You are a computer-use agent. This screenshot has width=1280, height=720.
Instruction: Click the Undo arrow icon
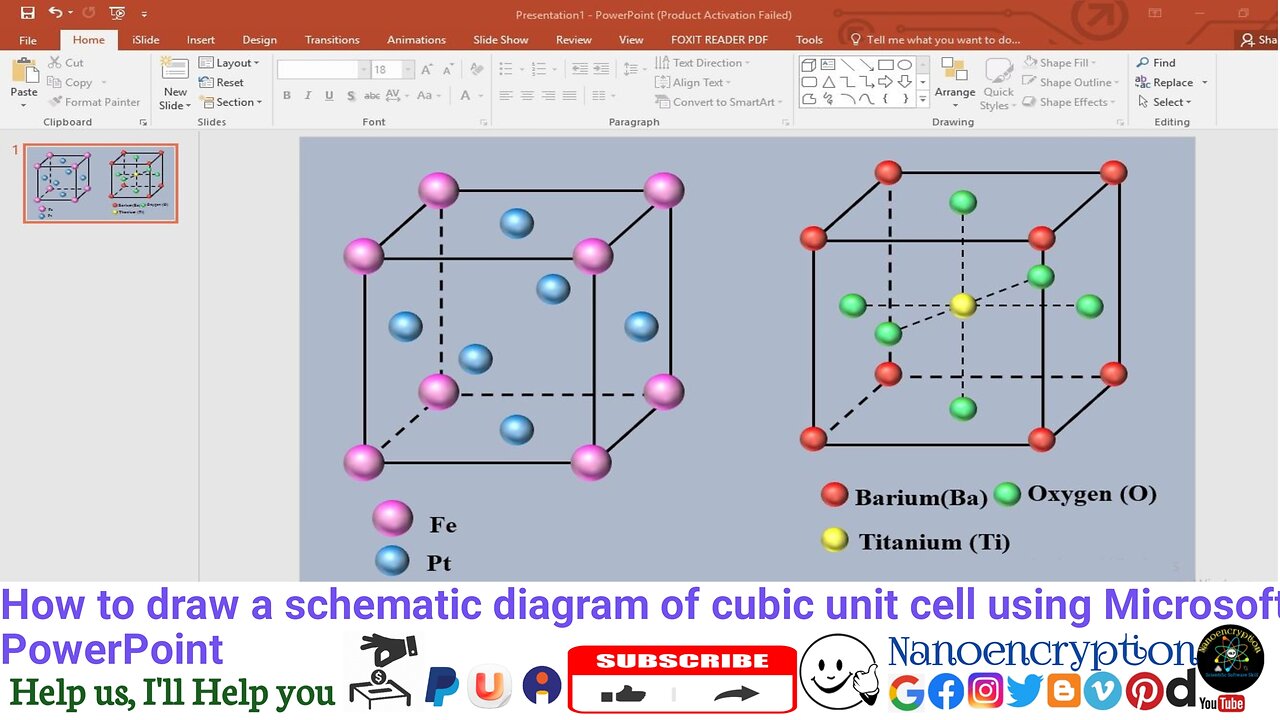[55, 13]
